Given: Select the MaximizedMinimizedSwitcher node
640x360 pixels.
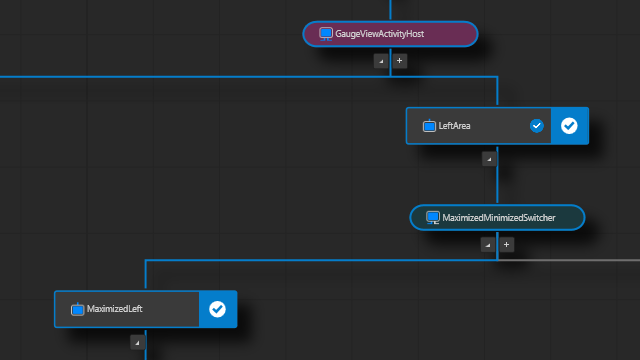Looking at the screenshot, I should pyautogui.click(x=497, y=218).
